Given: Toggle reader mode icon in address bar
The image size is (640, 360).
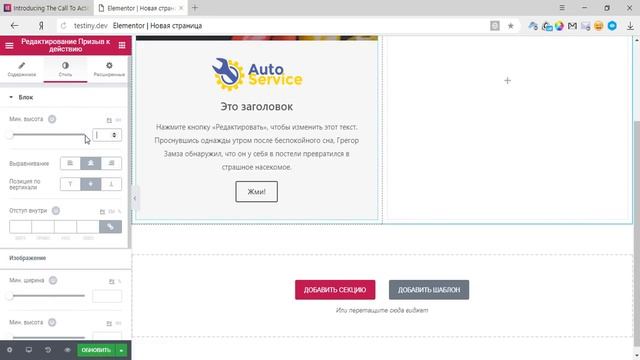Looking at the screenshot, I should pyautogui.click(x=495, y=26).
